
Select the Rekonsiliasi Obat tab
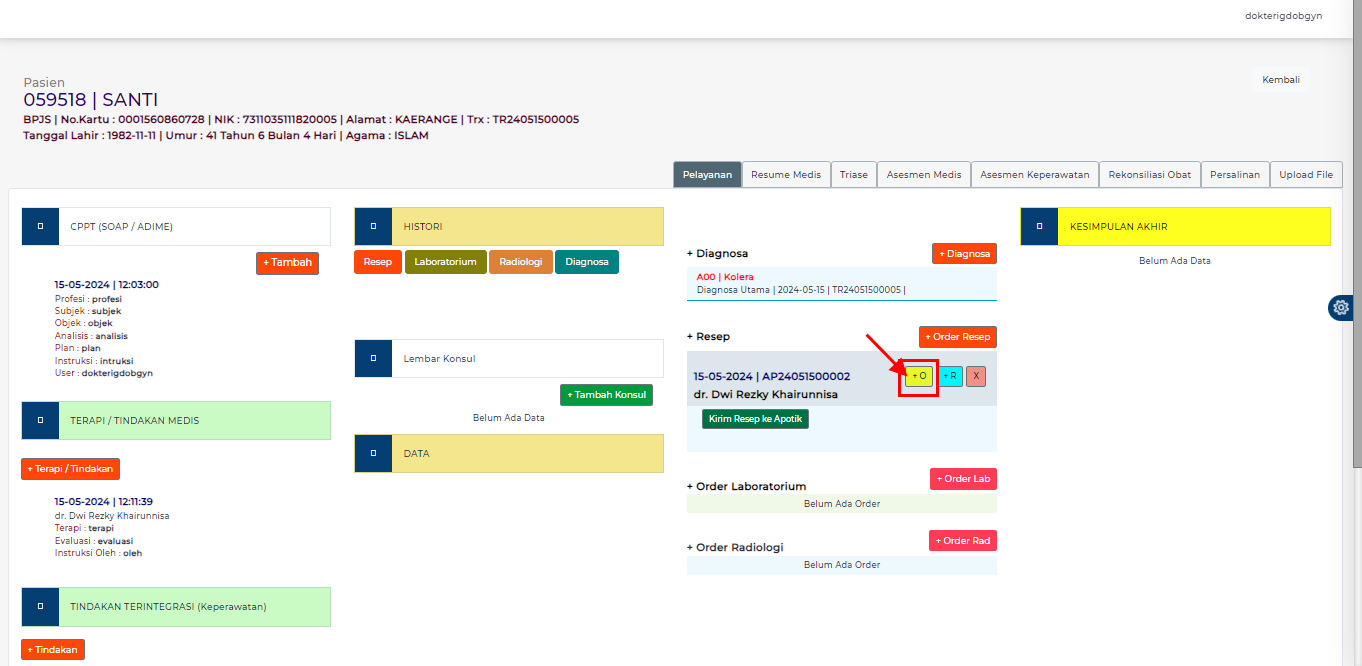click(1150, 175)
